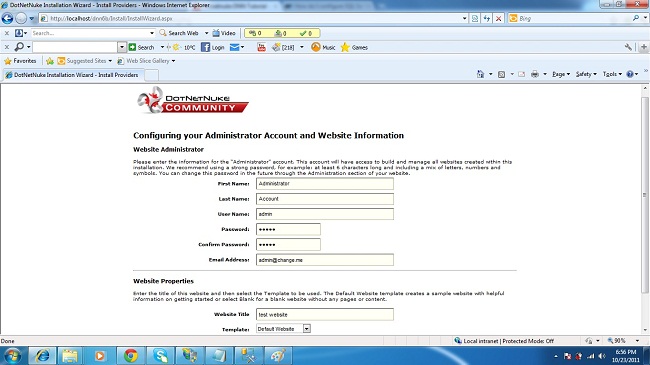
Task: Print the page using printer icon
Action: pyautogui.click(x=535, y=74)
